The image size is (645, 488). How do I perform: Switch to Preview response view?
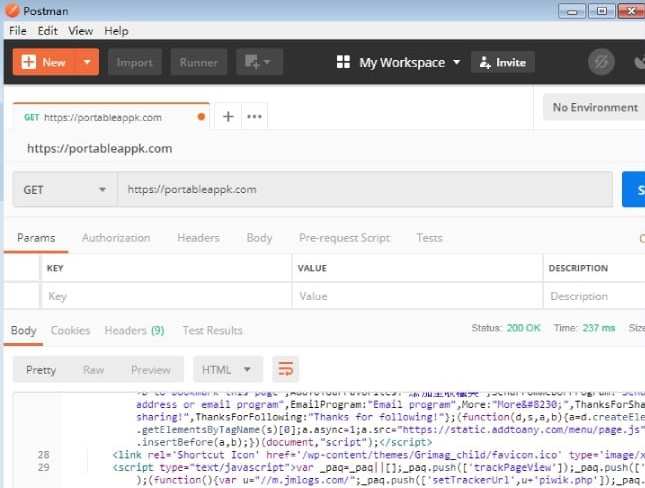tap(151, 369)
